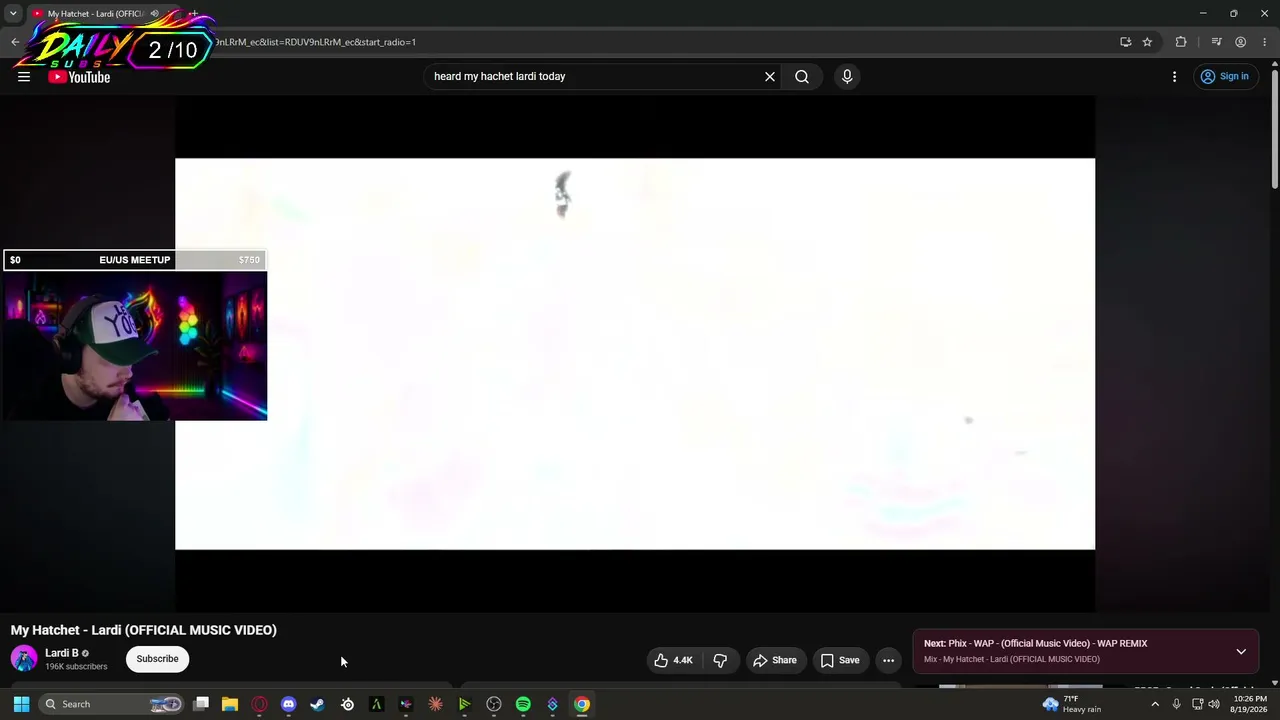1280x720 pixels.
Task: Expand the Next up mix playlist panel
Action: tap(1241, 651)
